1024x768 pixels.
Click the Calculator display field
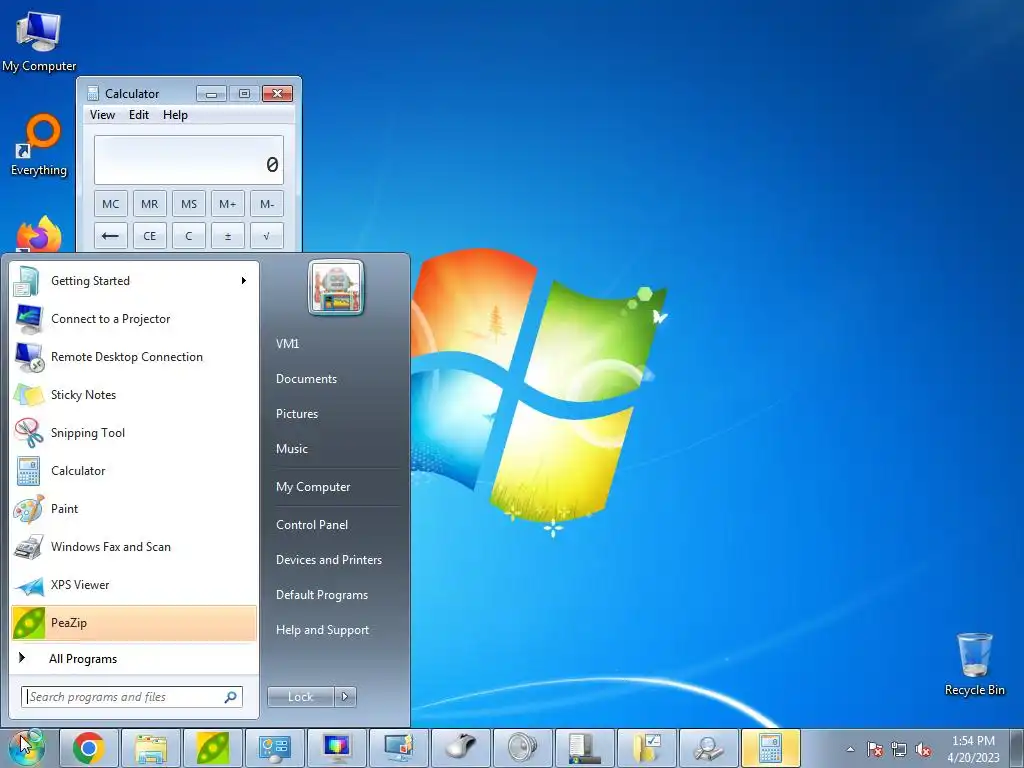click(x=189, y=160)
